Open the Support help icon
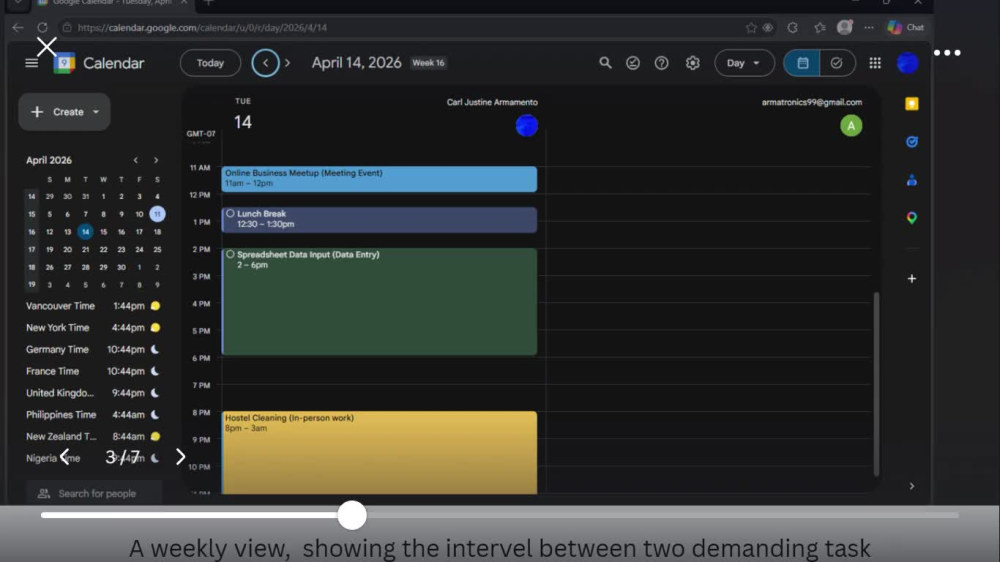The width and height of the screenshot is (1000, 562). click(661, 63)
